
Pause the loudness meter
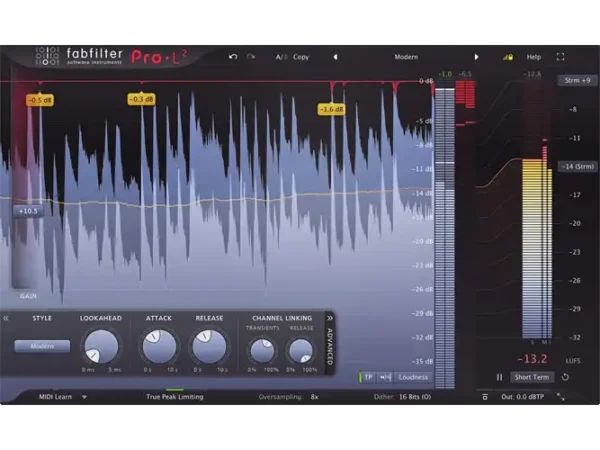point(499,377)
